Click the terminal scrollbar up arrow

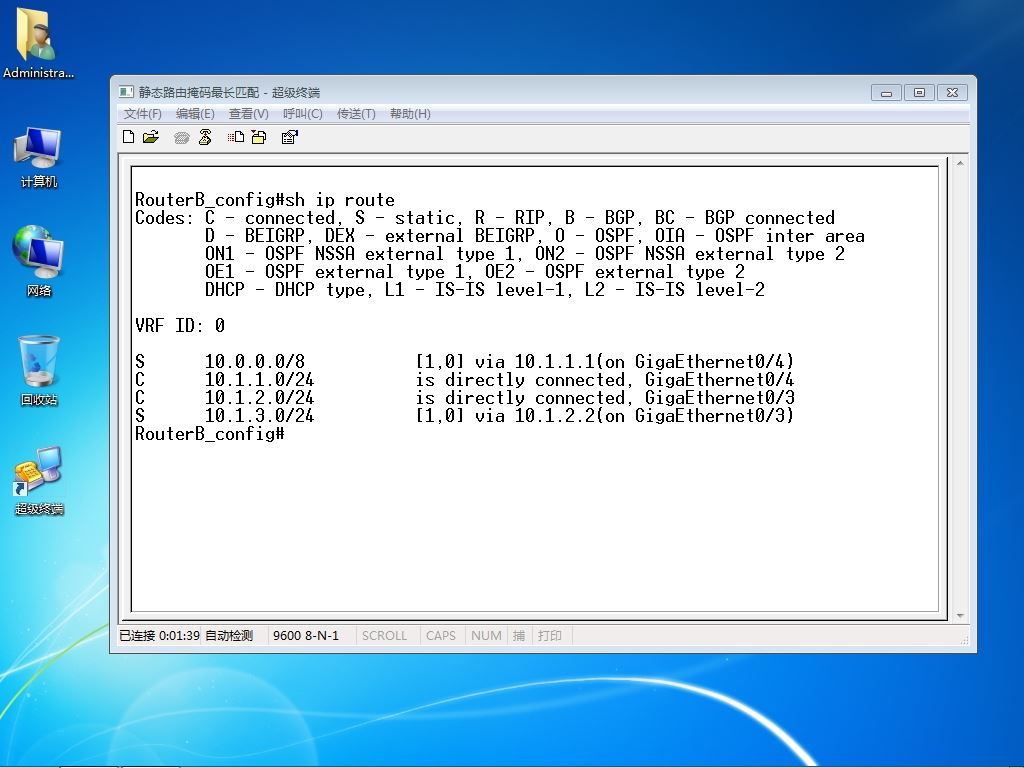tap(960, 163)
